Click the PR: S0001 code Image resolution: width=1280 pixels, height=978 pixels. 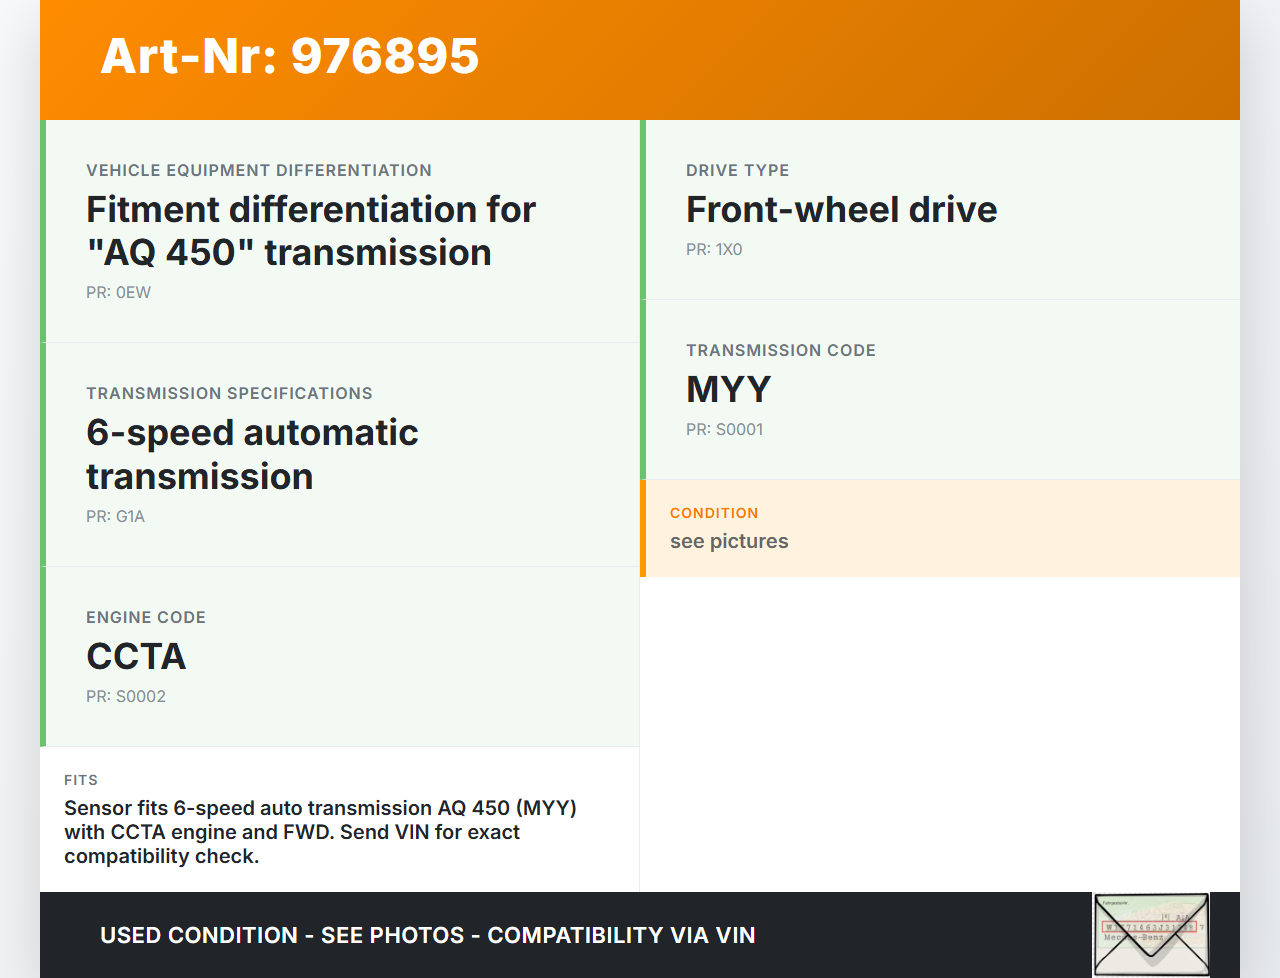[724, 430]
